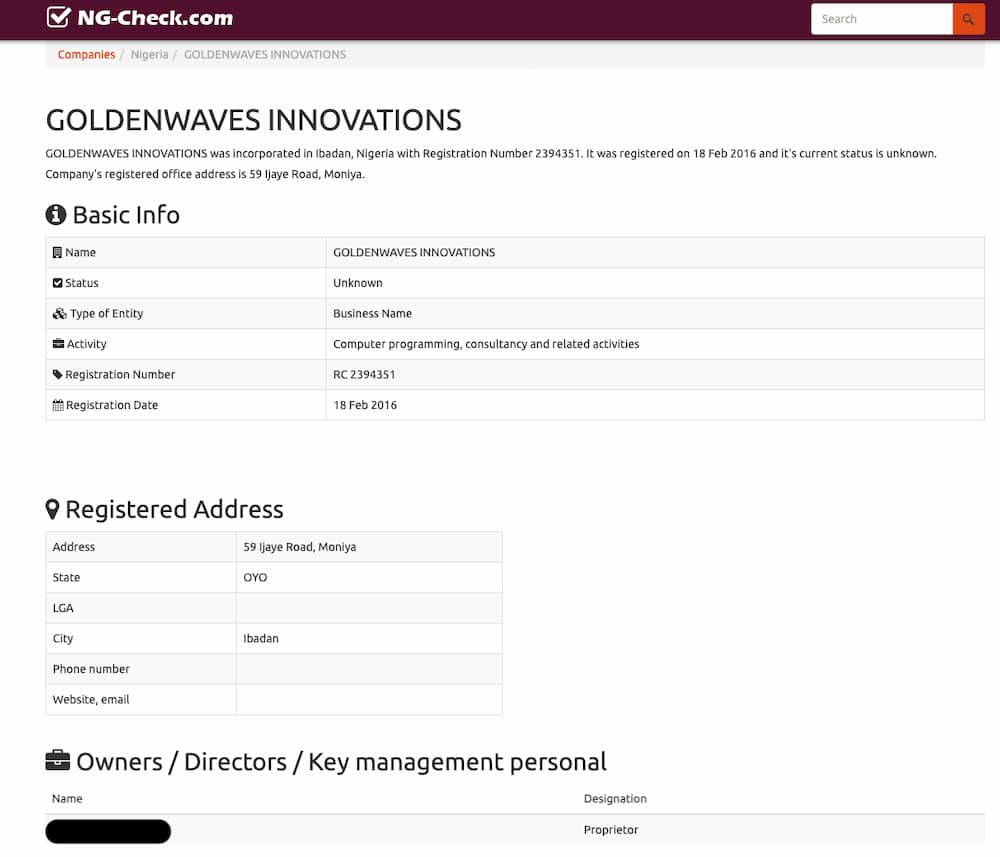Click the redacted owner name bar
Image resolution: width=1000 pixels, height=857 pixels.
pos(107,830)
